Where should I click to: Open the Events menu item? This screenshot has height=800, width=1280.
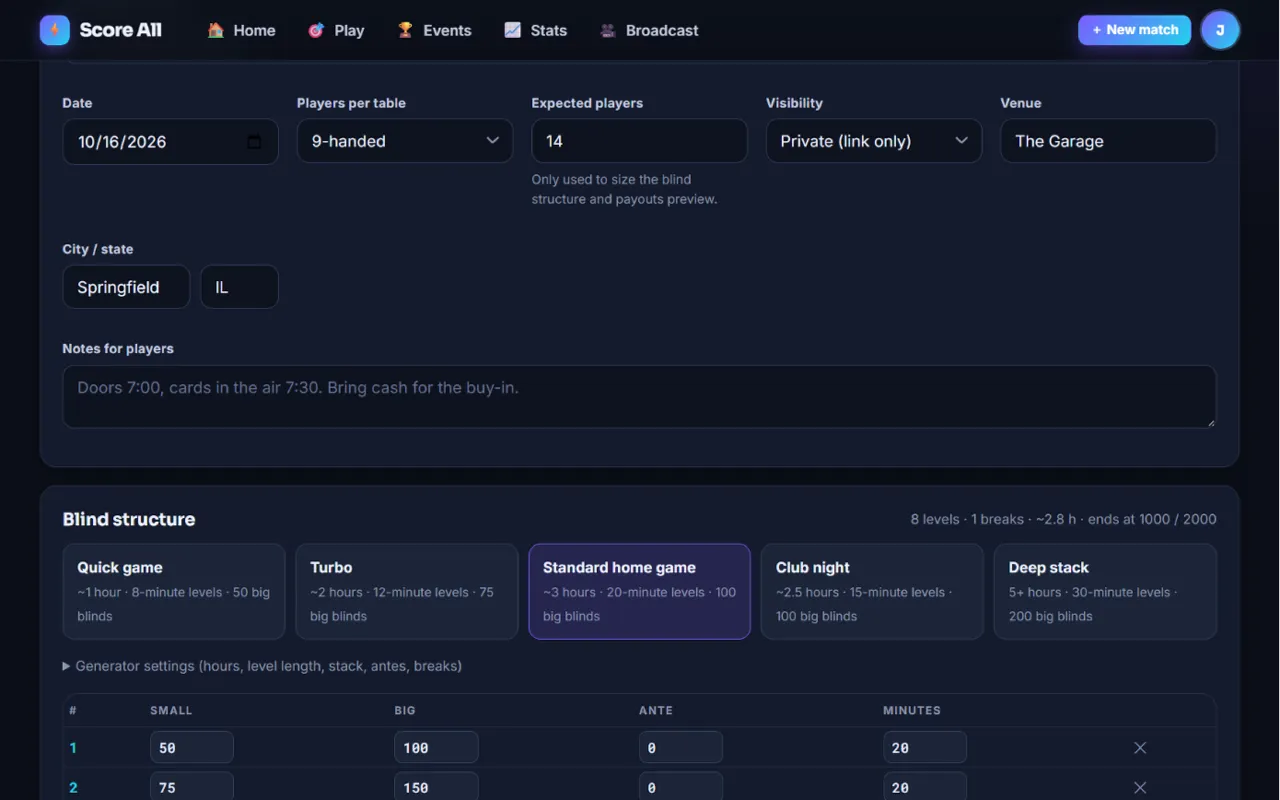click(434, 30)
